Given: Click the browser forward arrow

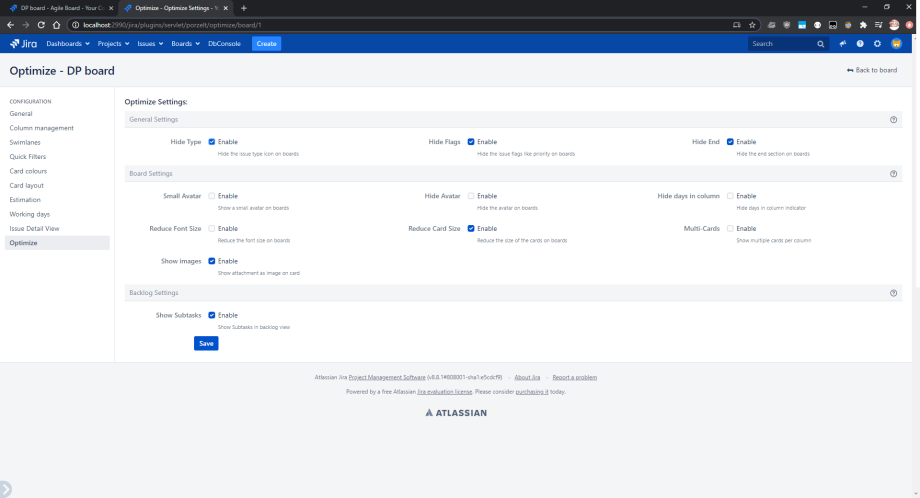Looking at the screenshot, I should tap(26, 25).
